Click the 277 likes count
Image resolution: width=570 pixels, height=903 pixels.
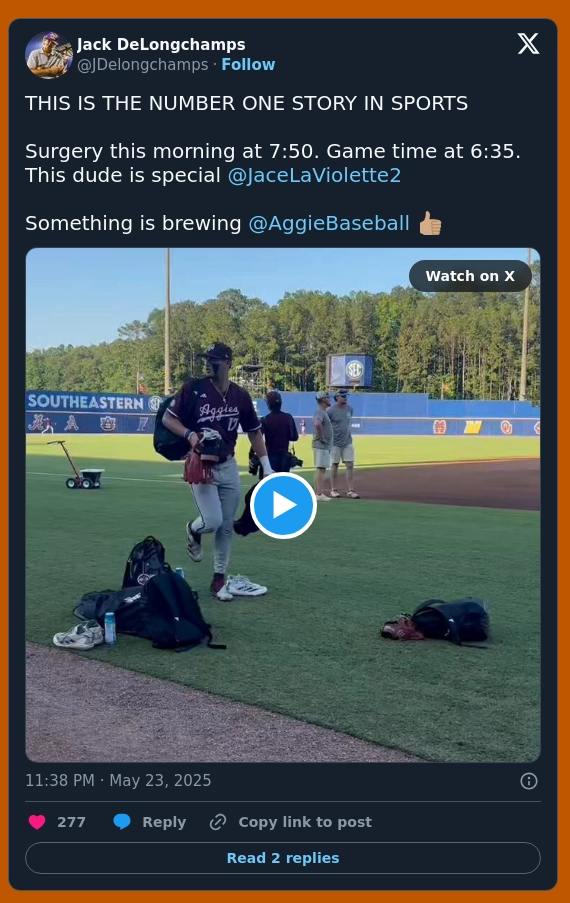(71, 822)
